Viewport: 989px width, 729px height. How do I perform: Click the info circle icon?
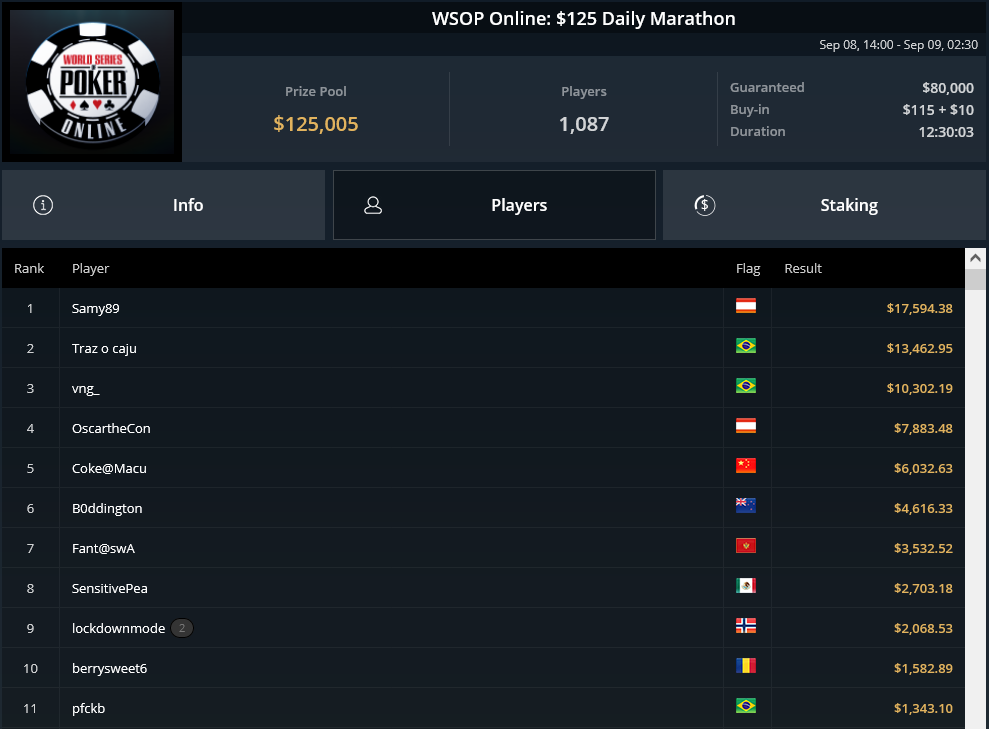43,205
